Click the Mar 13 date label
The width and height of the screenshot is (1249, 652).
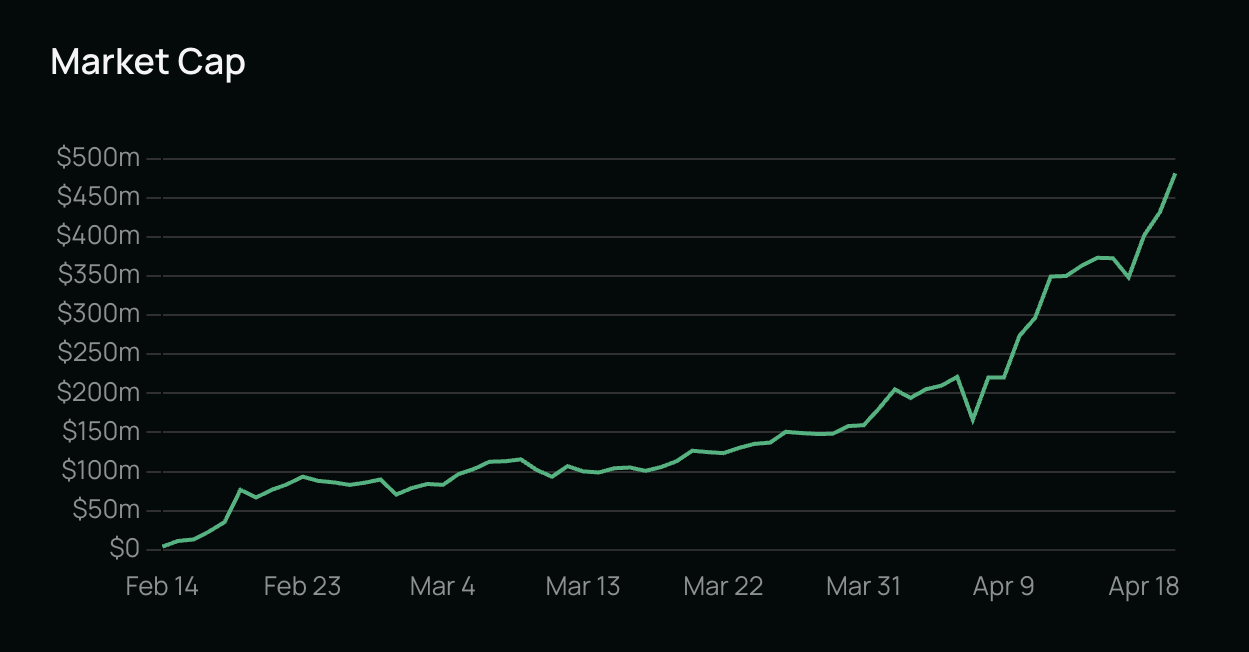(582, 586)
